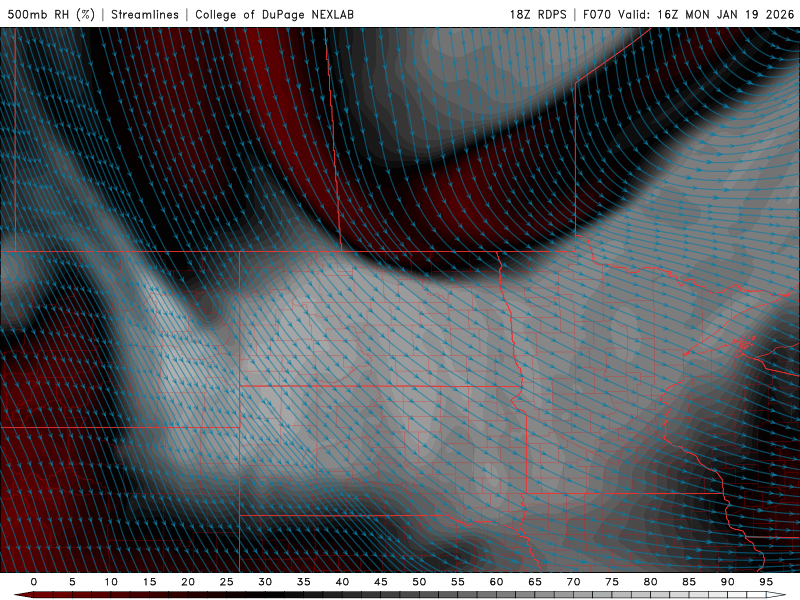Viewport: 800px width, 600px height.
Task: Click the '95' colorbar label
Action: click(766, 582)
